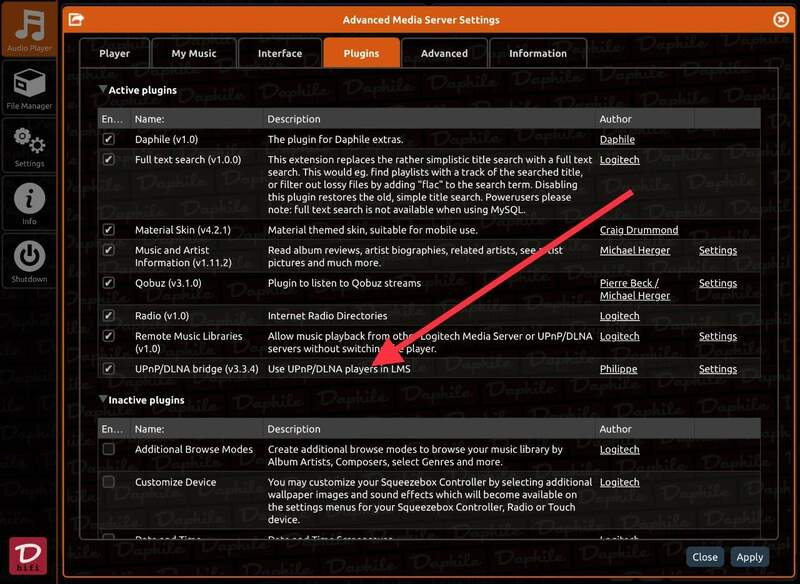The image size is (800, 584).
Task: Open the File Manager icon
Action: click(29, 88)
